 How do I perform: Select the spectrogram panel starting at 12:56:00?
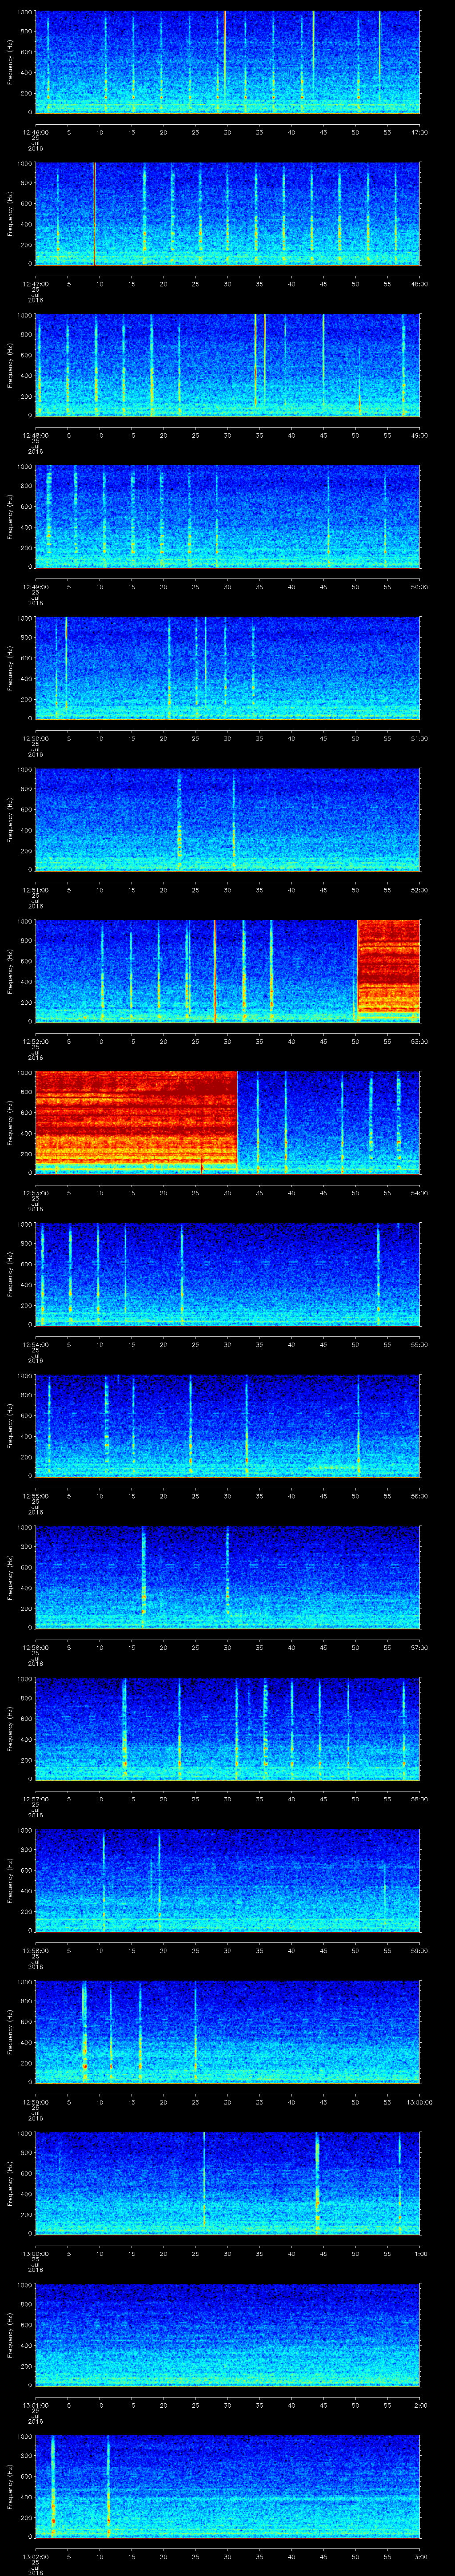(x=228, y=1578)
